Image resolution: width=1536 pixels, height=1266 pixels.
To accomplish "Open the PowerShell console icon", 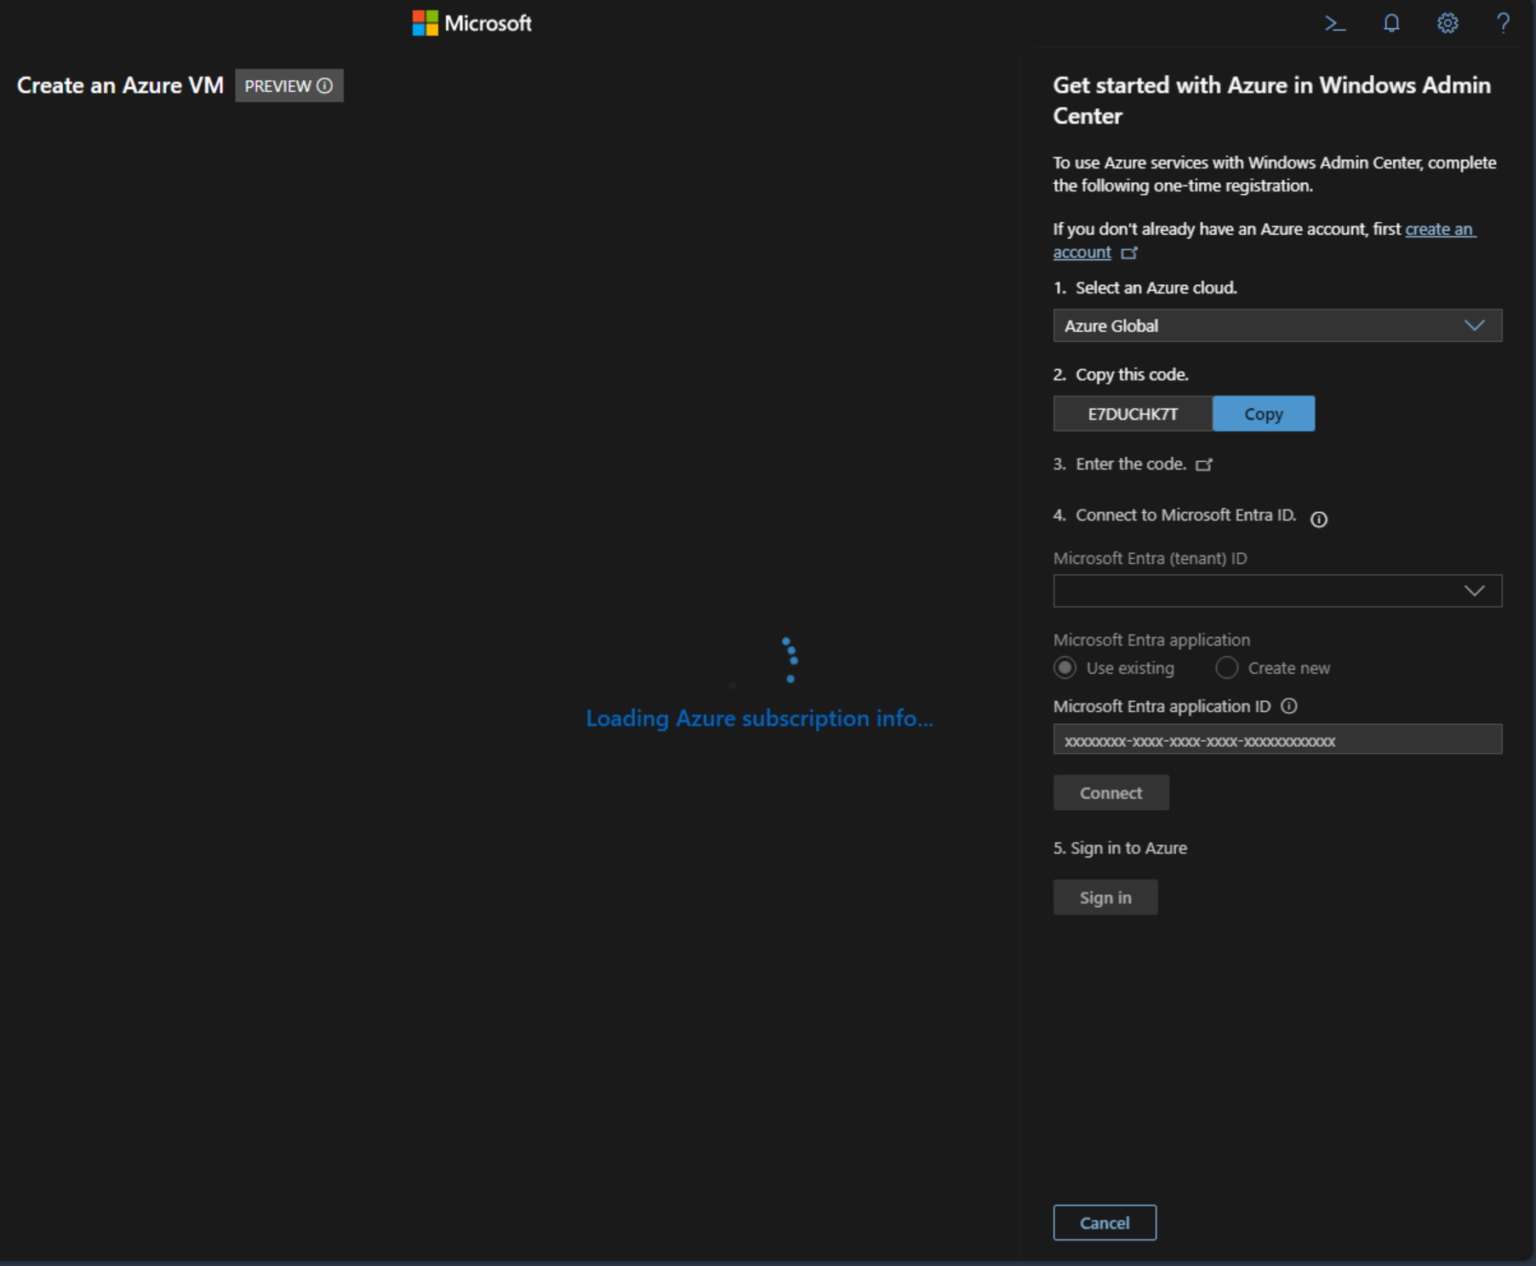I will click(1335, 22).
